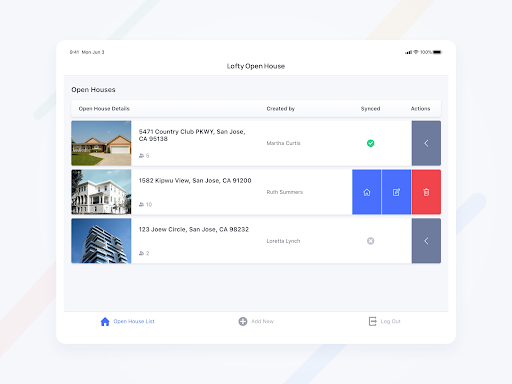
Task: Click the Synced column header
Action: click(370, 109)
